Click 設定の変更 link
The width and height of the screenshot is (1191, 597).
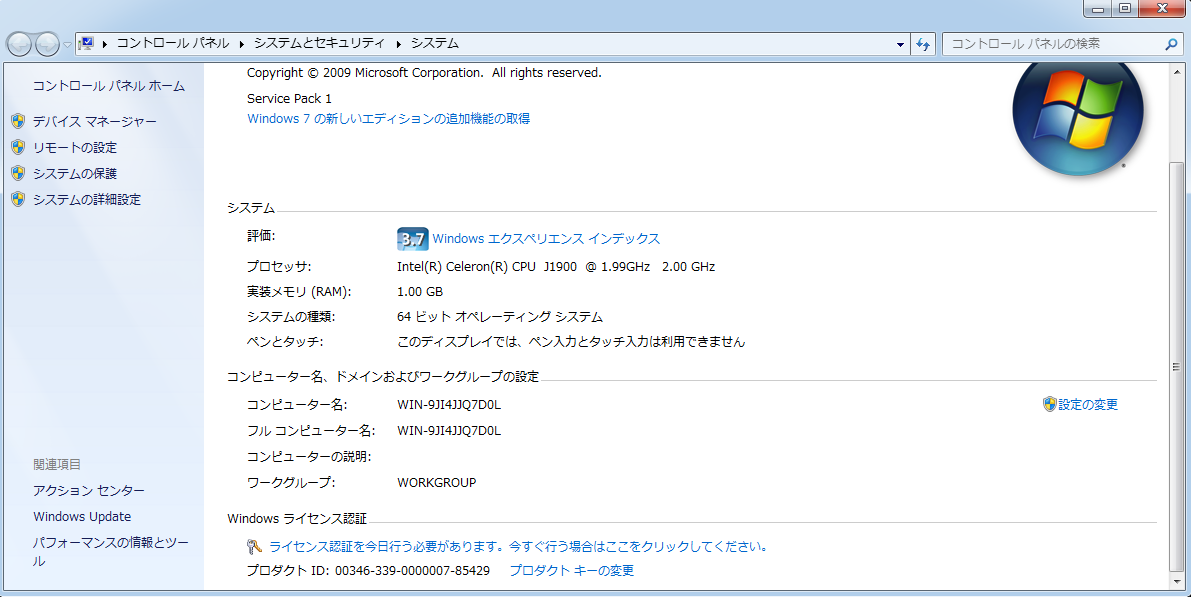point(1088,405)
